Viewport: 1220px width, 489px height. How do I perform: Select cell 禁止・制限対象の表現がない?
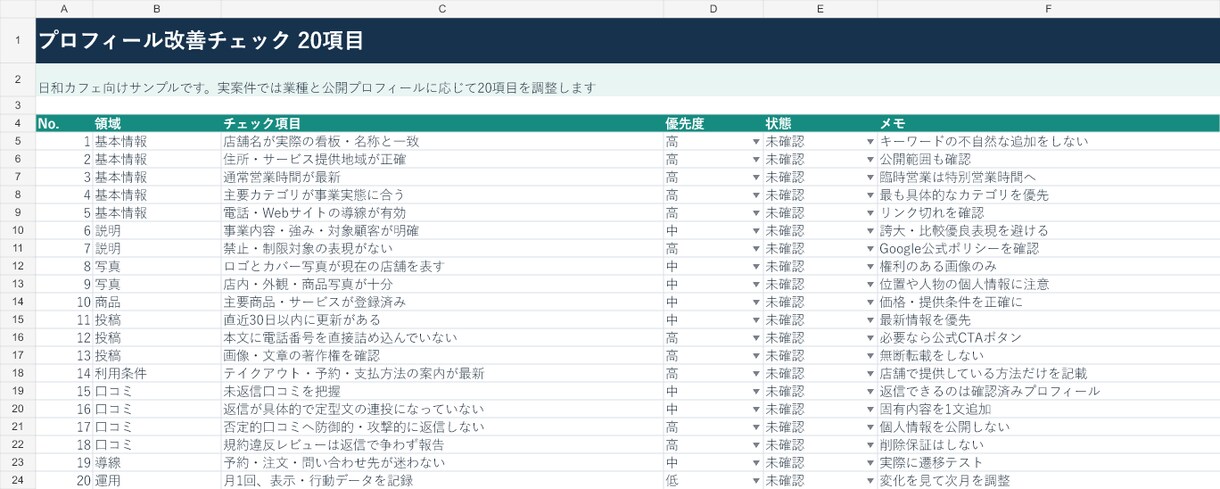coord(442,249)
